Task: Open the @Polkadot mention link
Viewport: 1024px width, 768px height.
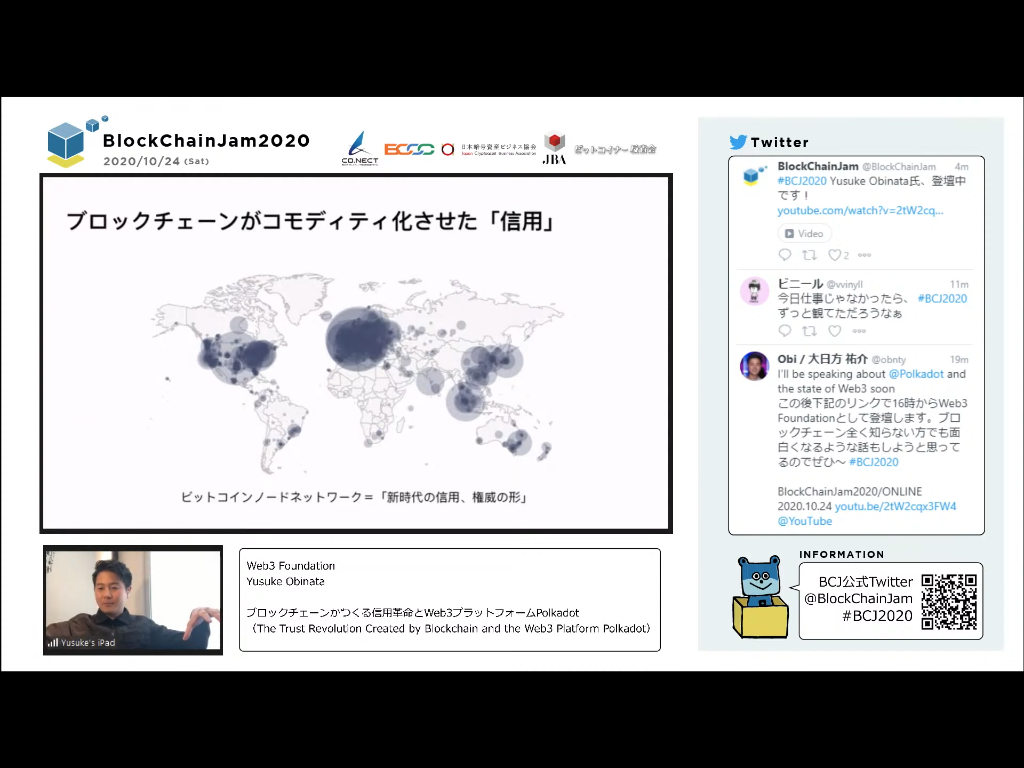Action: [916, 374]
